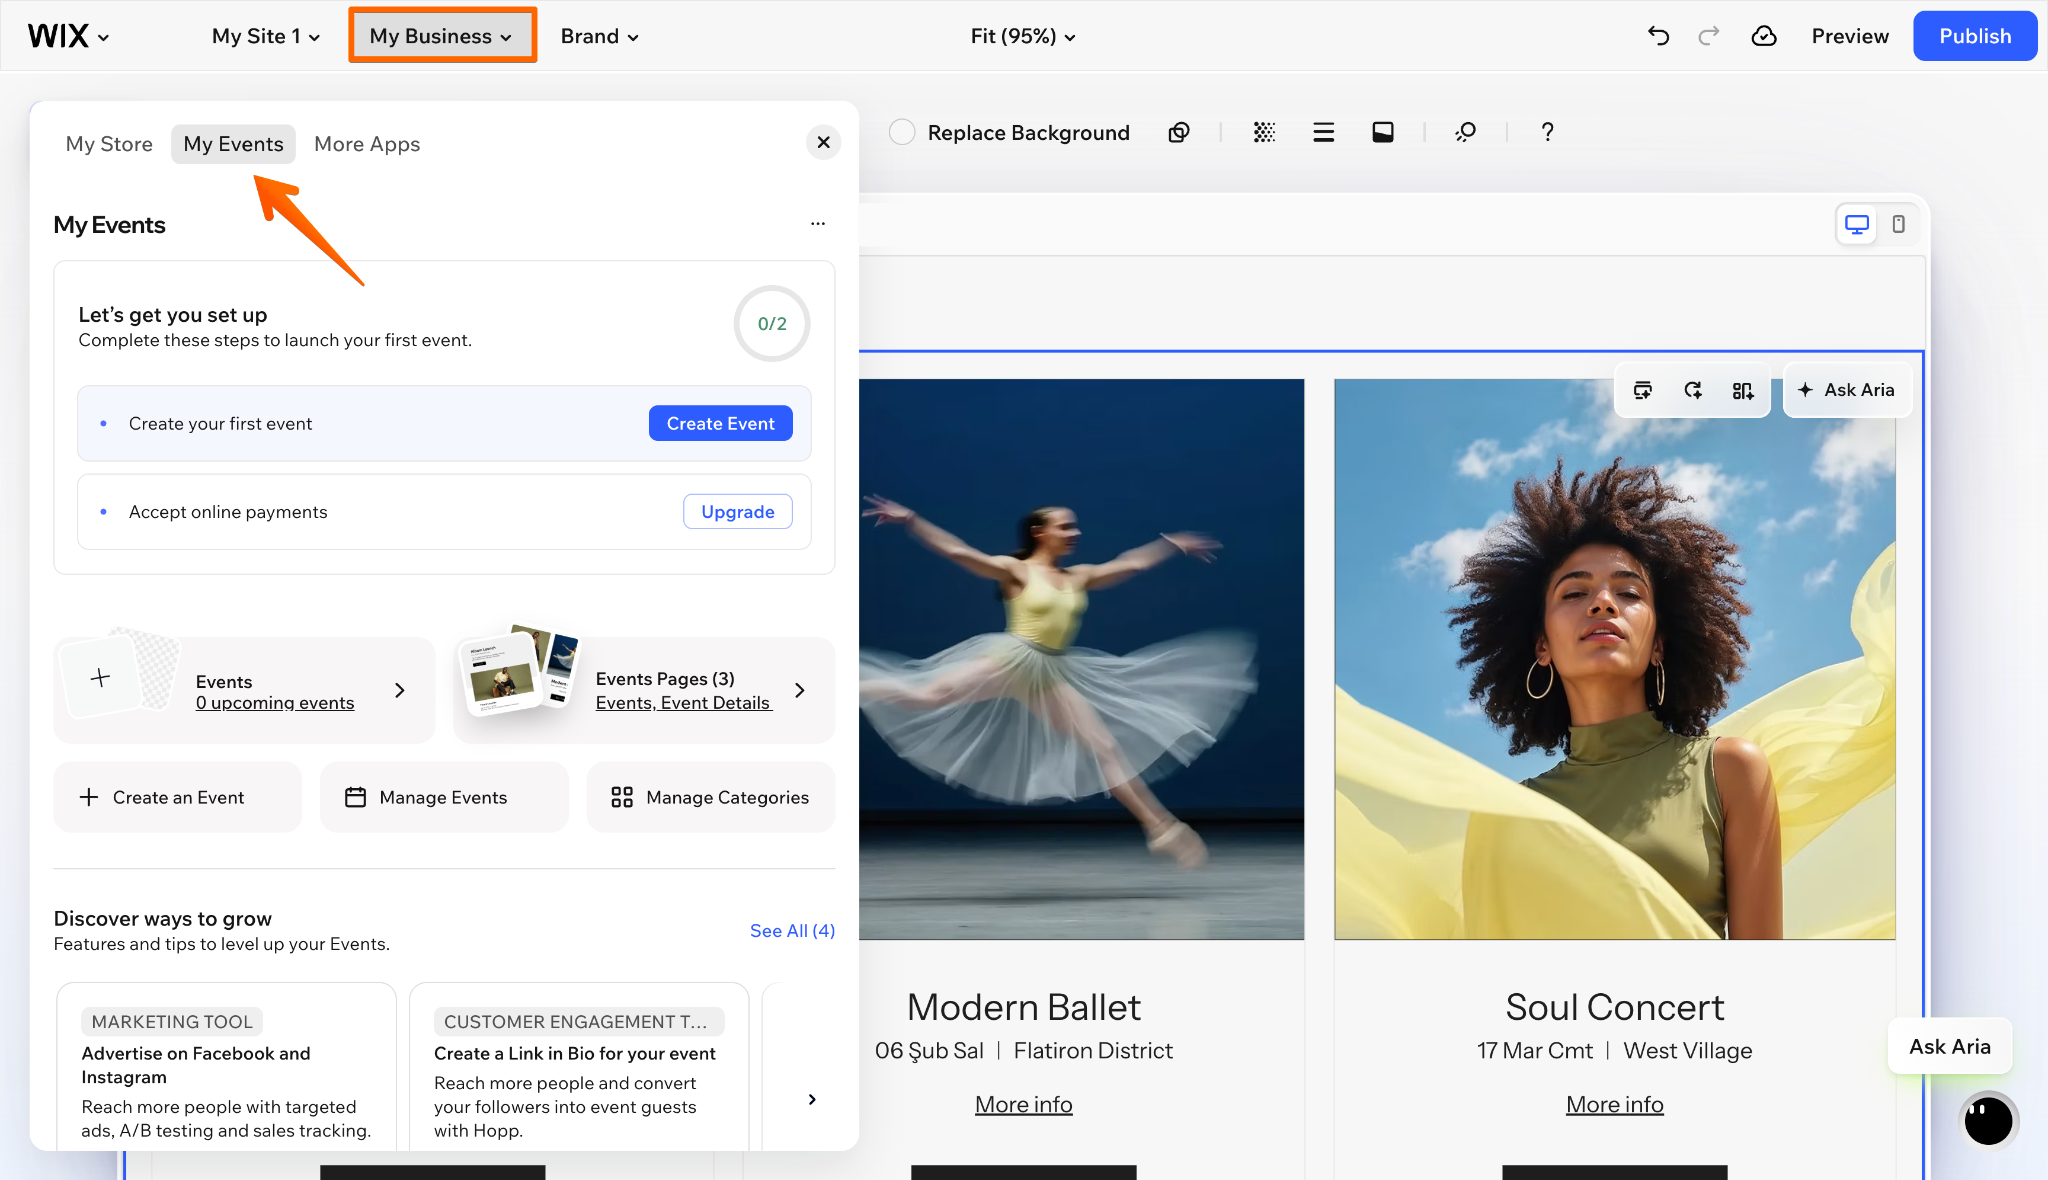Click the Upgrade button

[737, 511]
